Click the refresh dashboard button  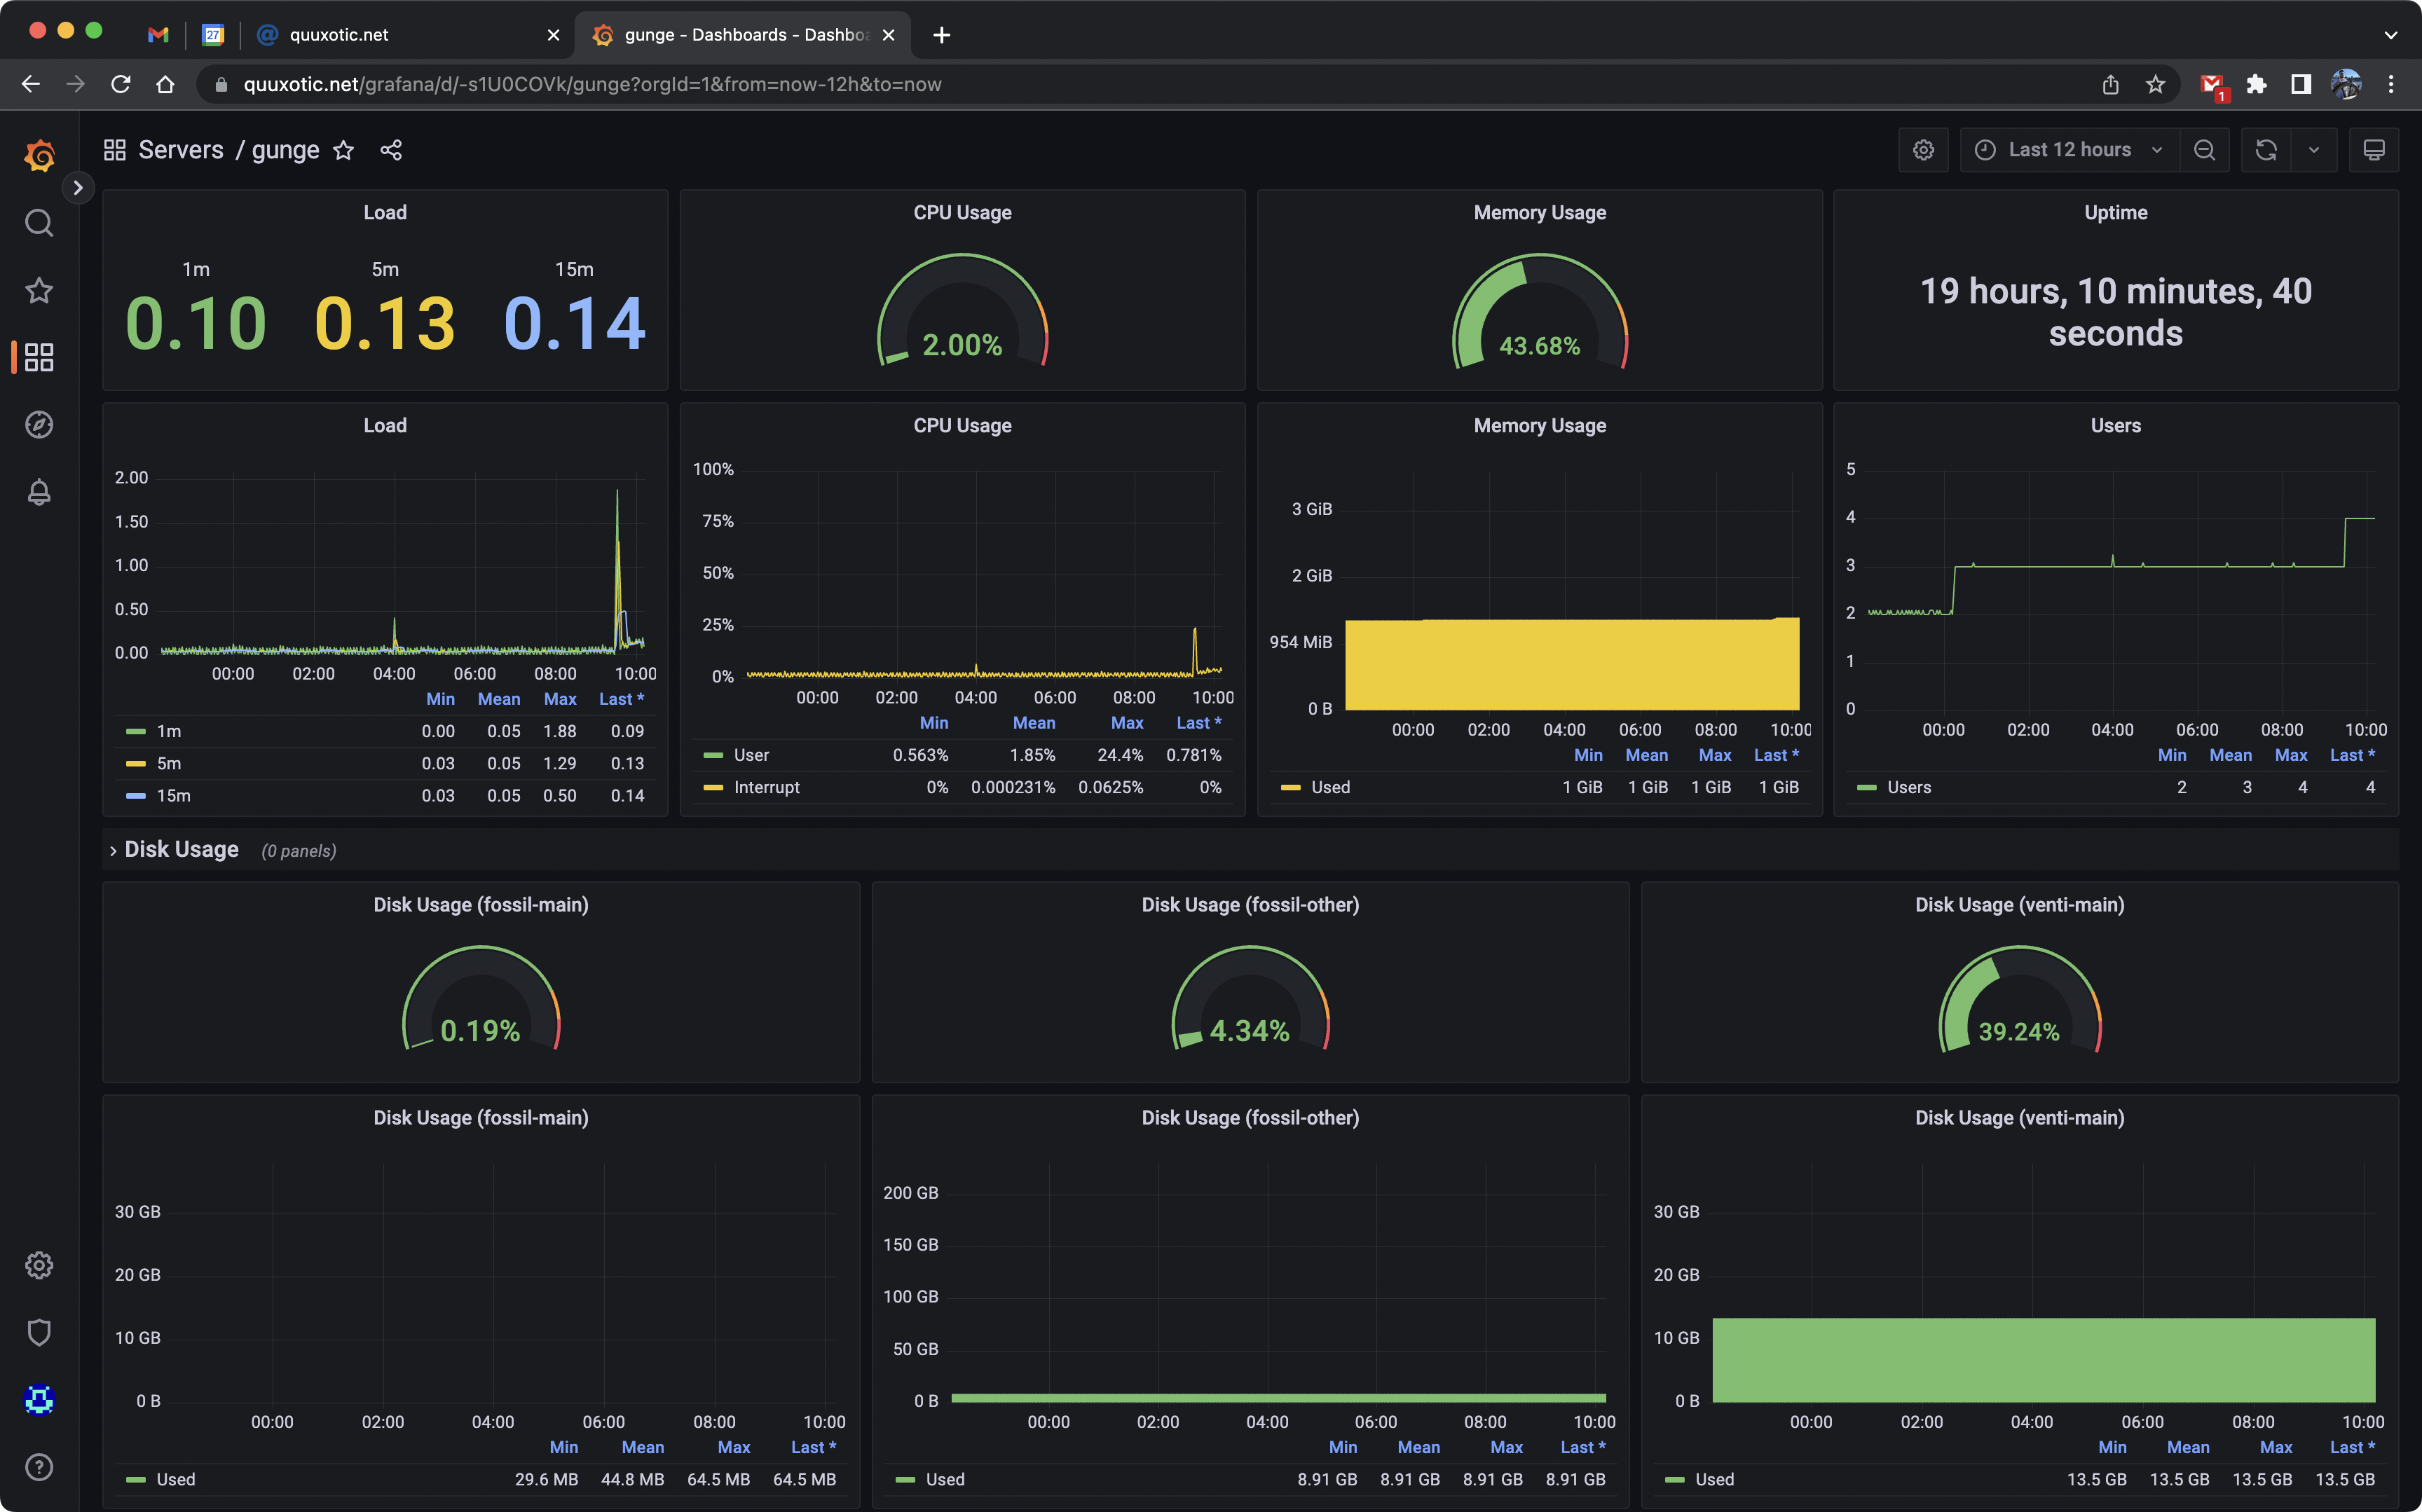click(x=2266, y=150)
